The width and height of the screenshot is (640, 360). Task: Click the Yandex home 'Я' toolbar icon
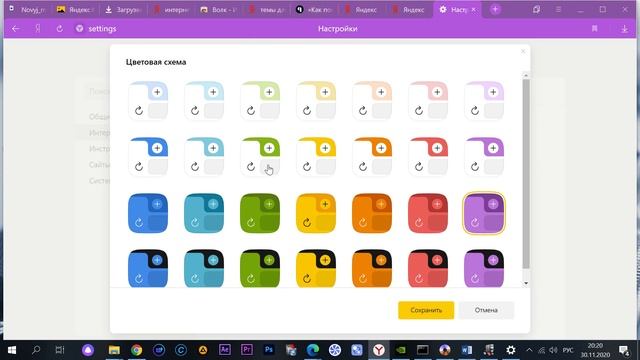[x=38, y=29]
